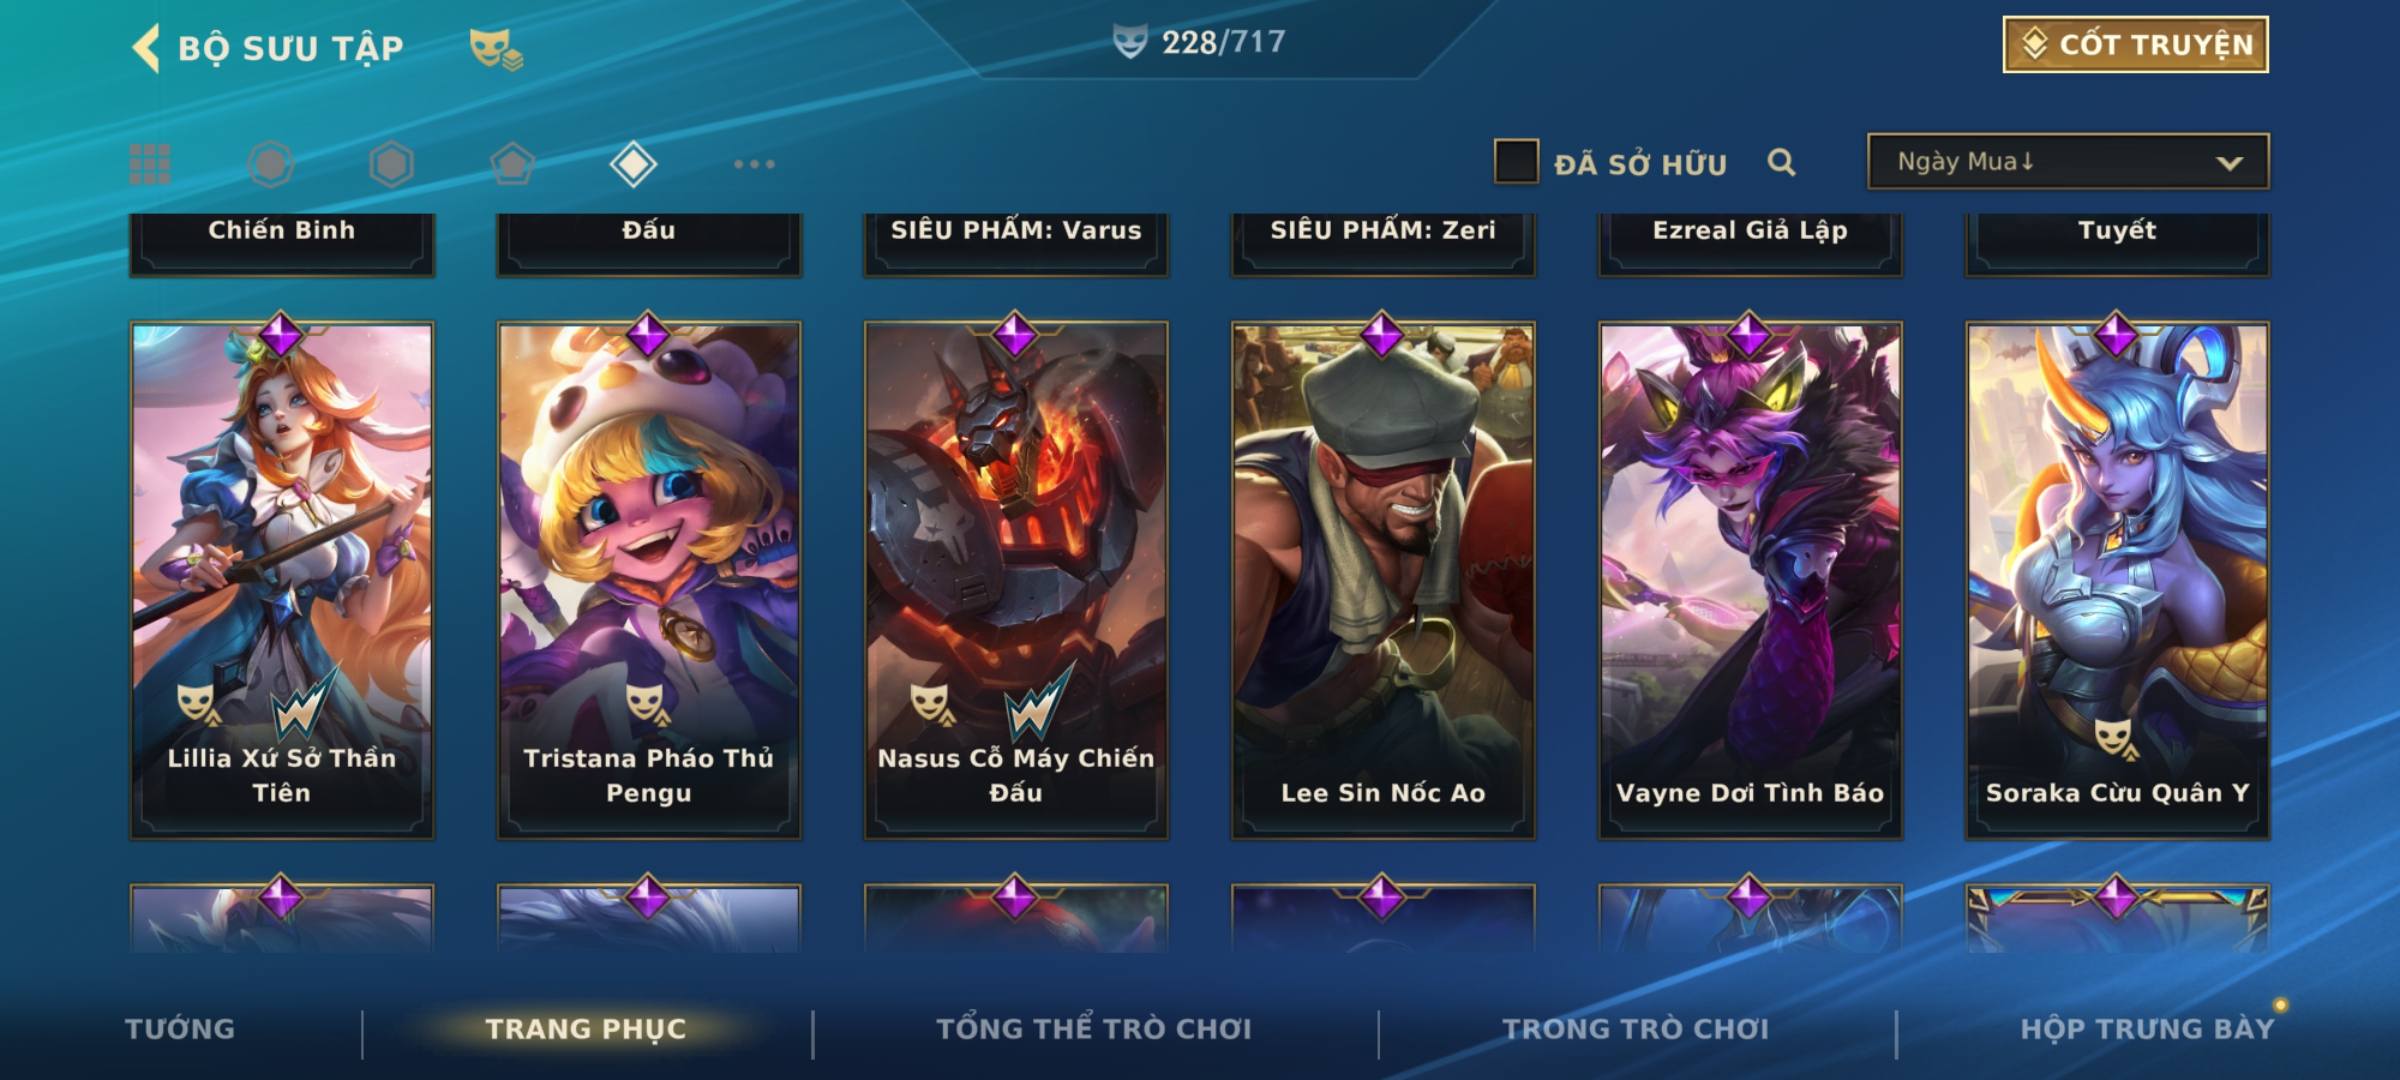The width and height of the screenshot is (2400, 1080).
Task: Select the Soraka Cừu Quân Y skin card
Action: [2117, 578]
